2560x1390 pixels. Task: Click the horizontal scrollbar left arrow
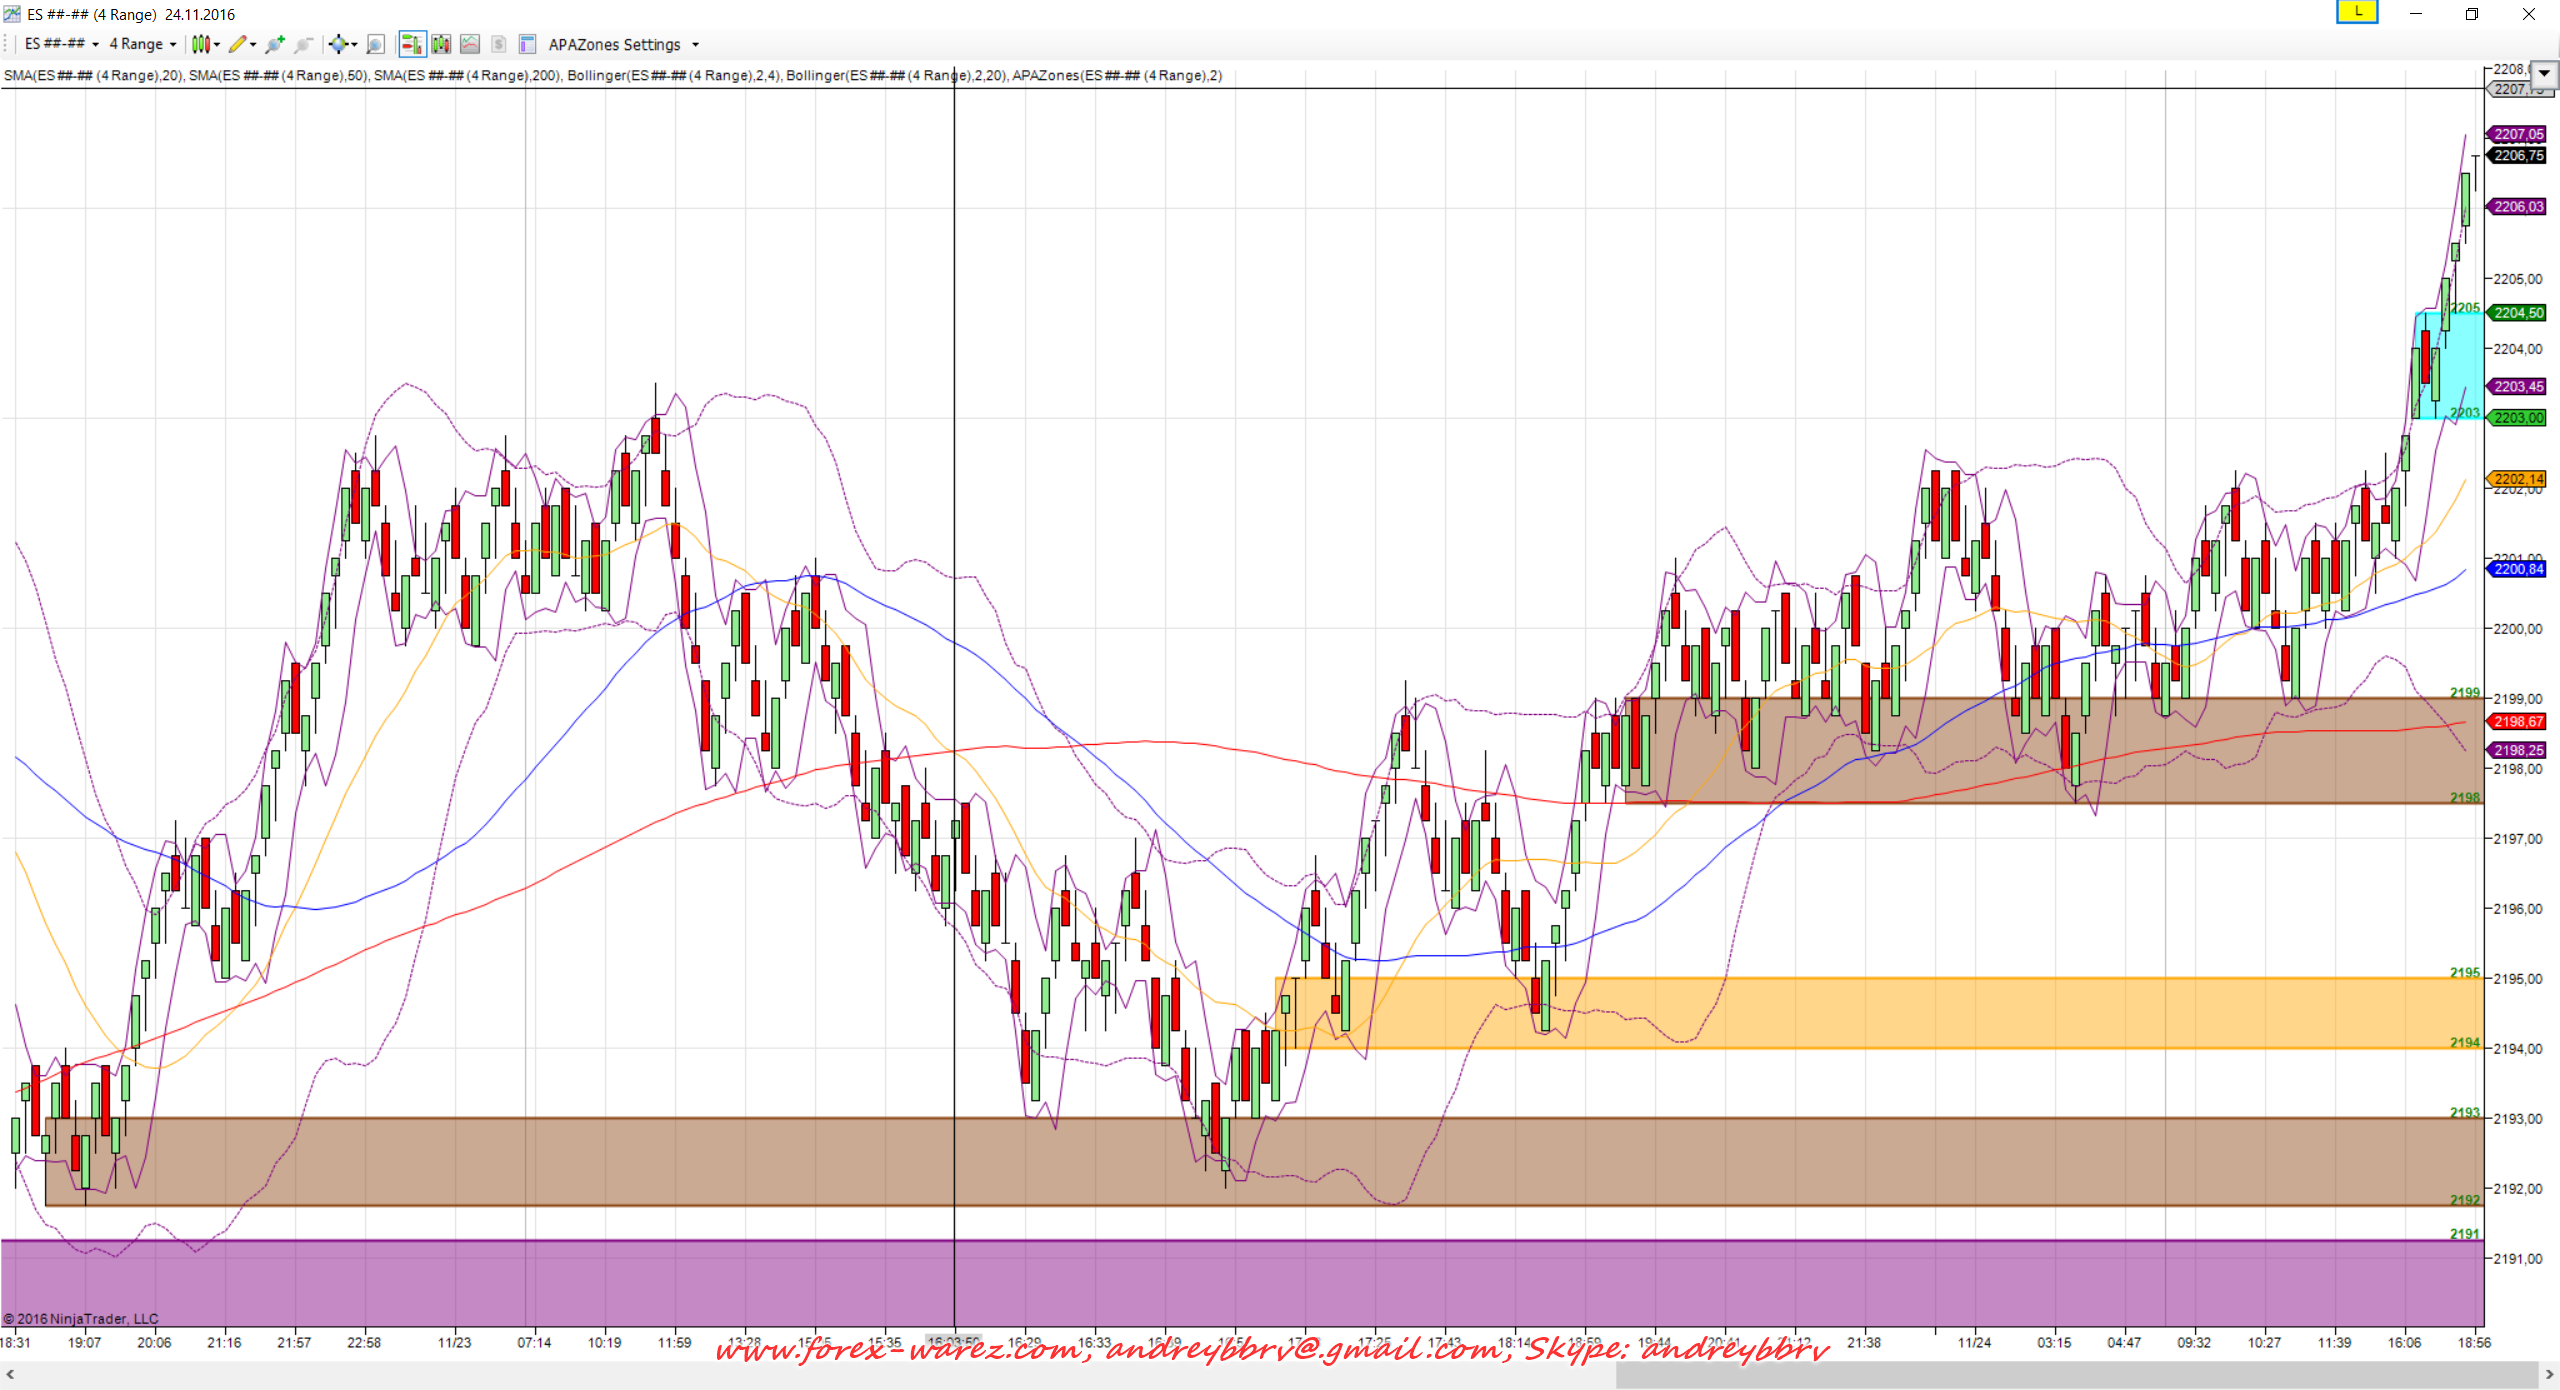click(x=10, y=1375)
